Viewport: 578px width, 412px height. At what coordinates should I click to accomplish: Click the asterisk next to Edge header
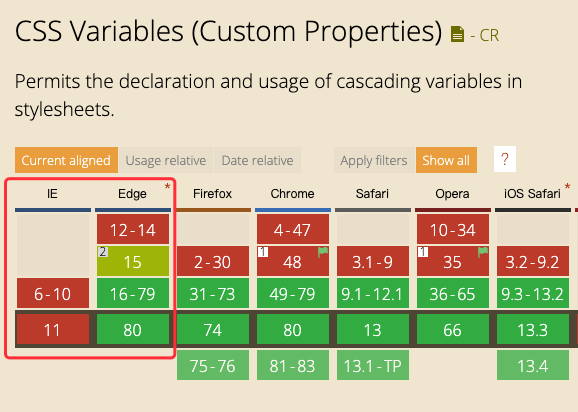tap(167, 186)
